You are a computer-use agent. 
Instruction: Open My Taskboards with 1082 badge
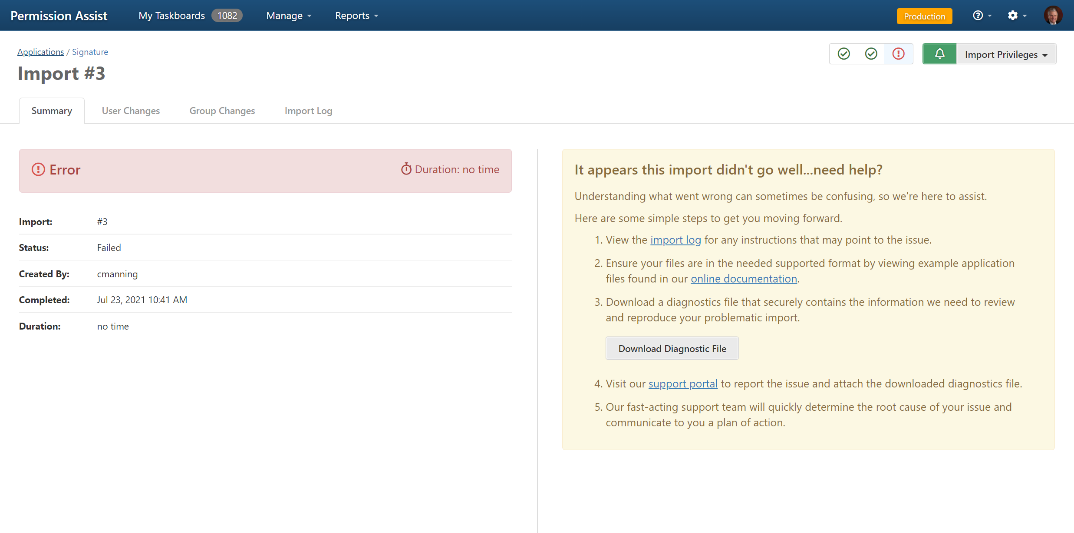189,16
